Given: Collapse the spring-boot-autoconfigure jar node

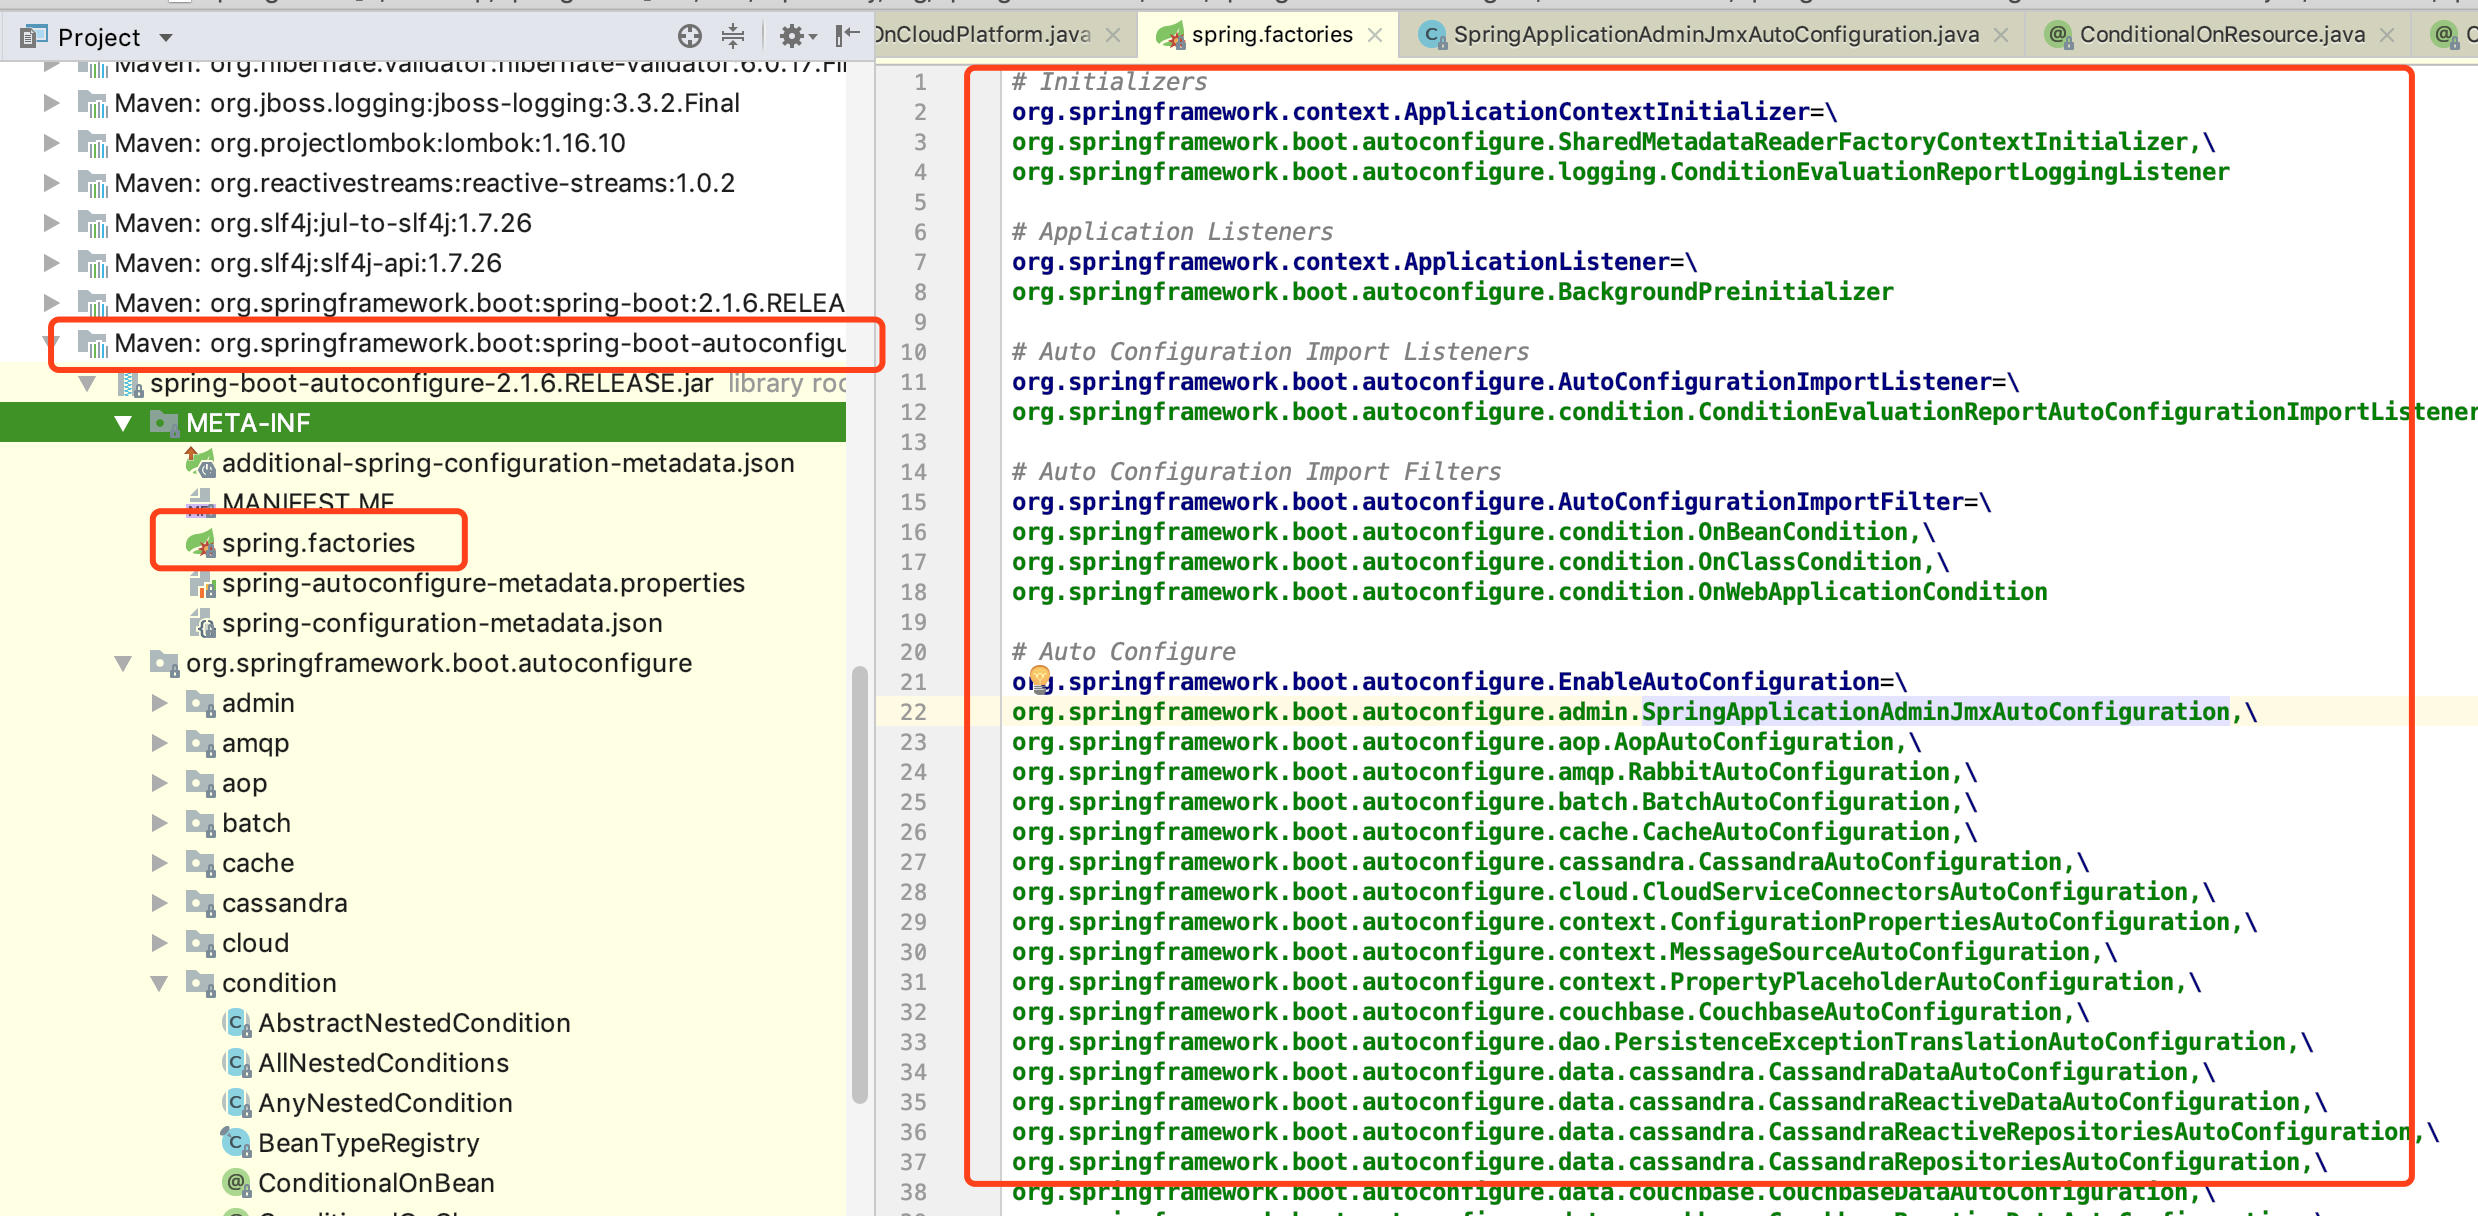Looking at the screenshot, I should (x=87, y=384).
